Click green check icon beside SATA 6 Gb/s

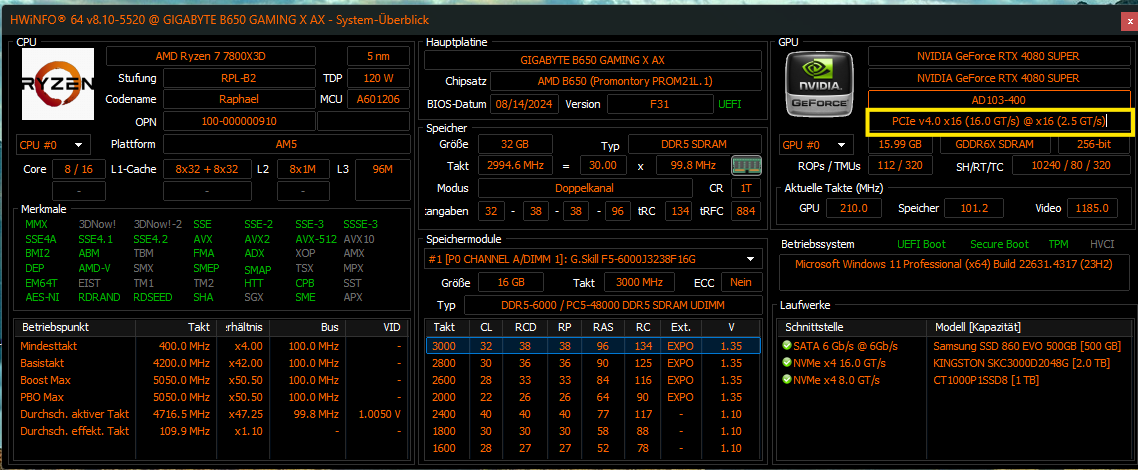pyautogui.click(x=787, y=346)
